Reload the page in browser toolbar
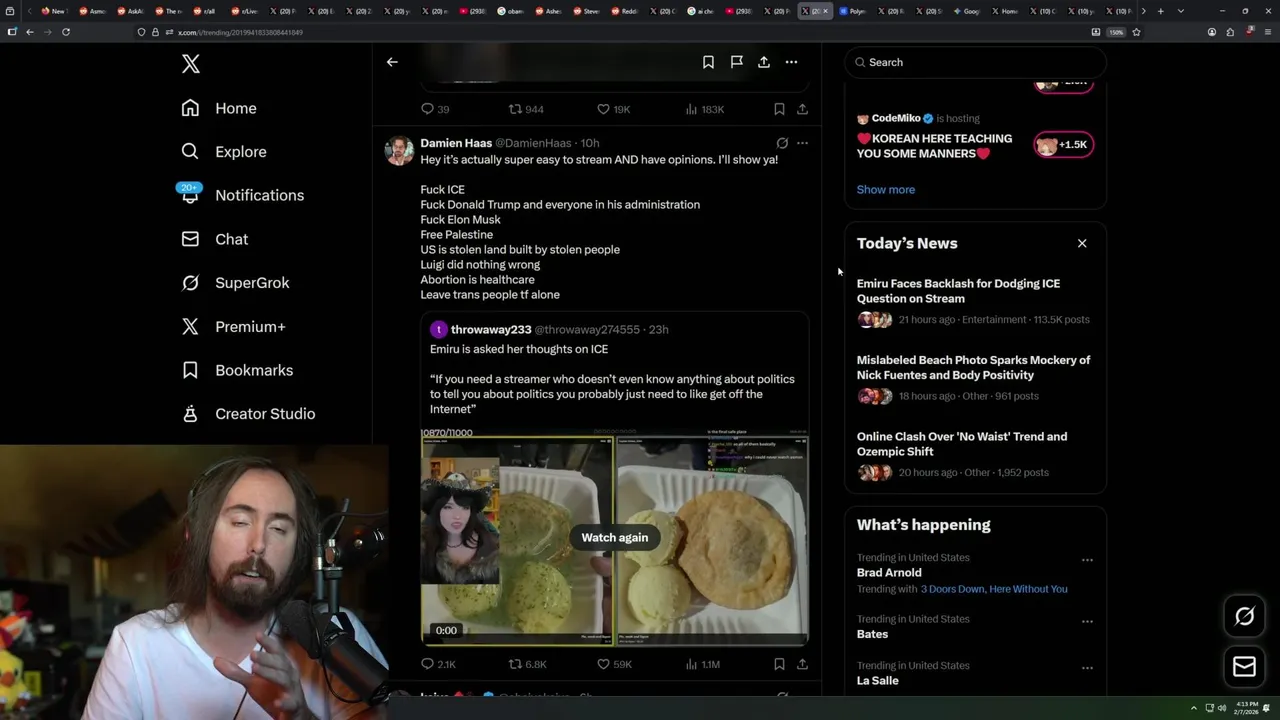 point(66,32)
